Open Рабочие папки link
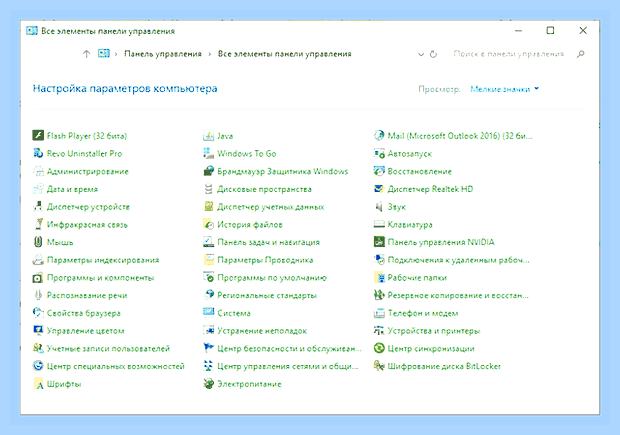 click(x=417, y=278)
